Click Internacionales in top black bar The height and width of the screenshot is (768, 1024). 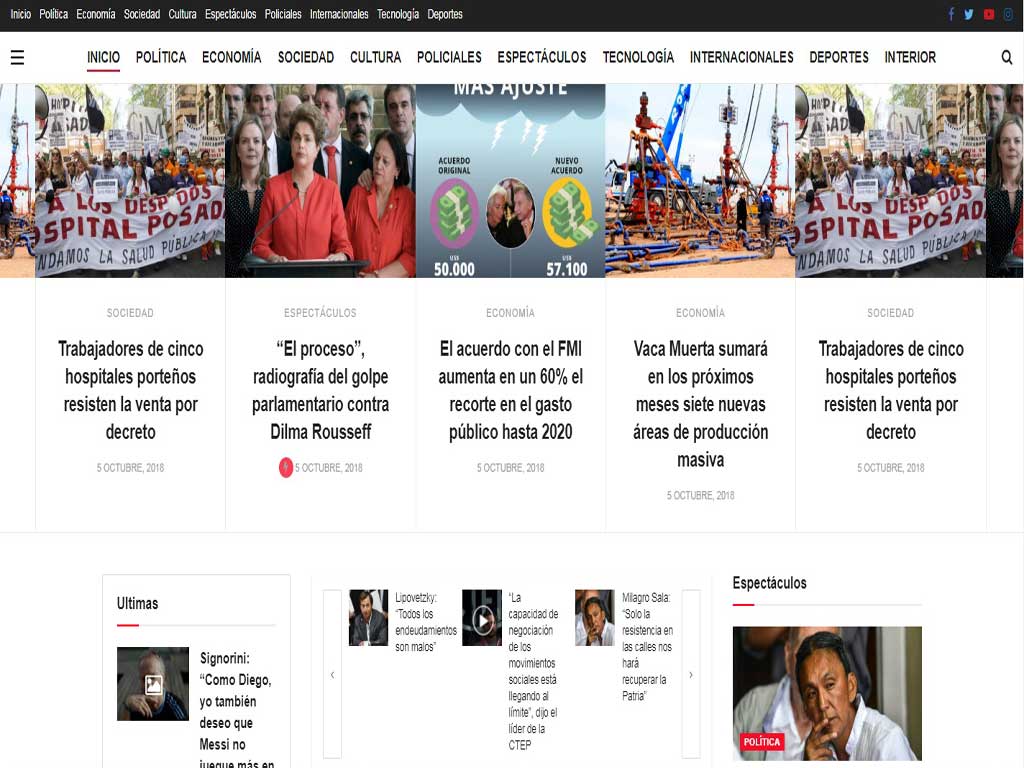tap(339, 14)
